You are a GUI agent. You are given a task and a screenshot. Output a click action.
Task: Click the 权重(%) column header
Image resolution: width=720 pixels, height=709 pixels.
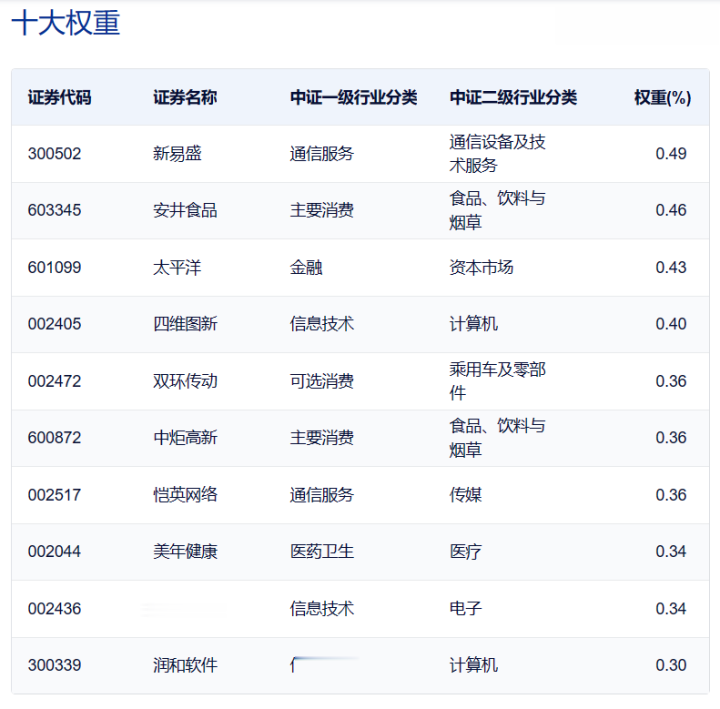(x=663, y=97)
